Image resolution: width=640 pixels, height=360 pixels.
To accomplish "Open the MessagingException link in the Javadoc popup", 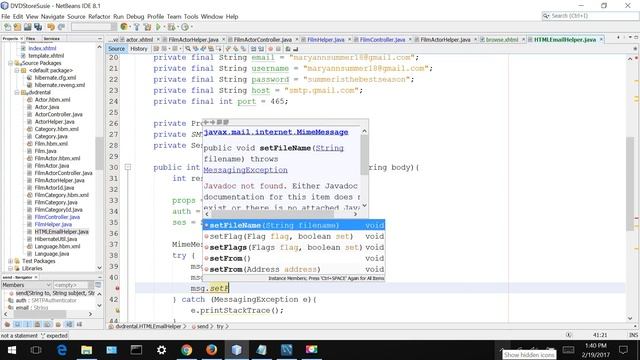I will click(x=245, y=170).
